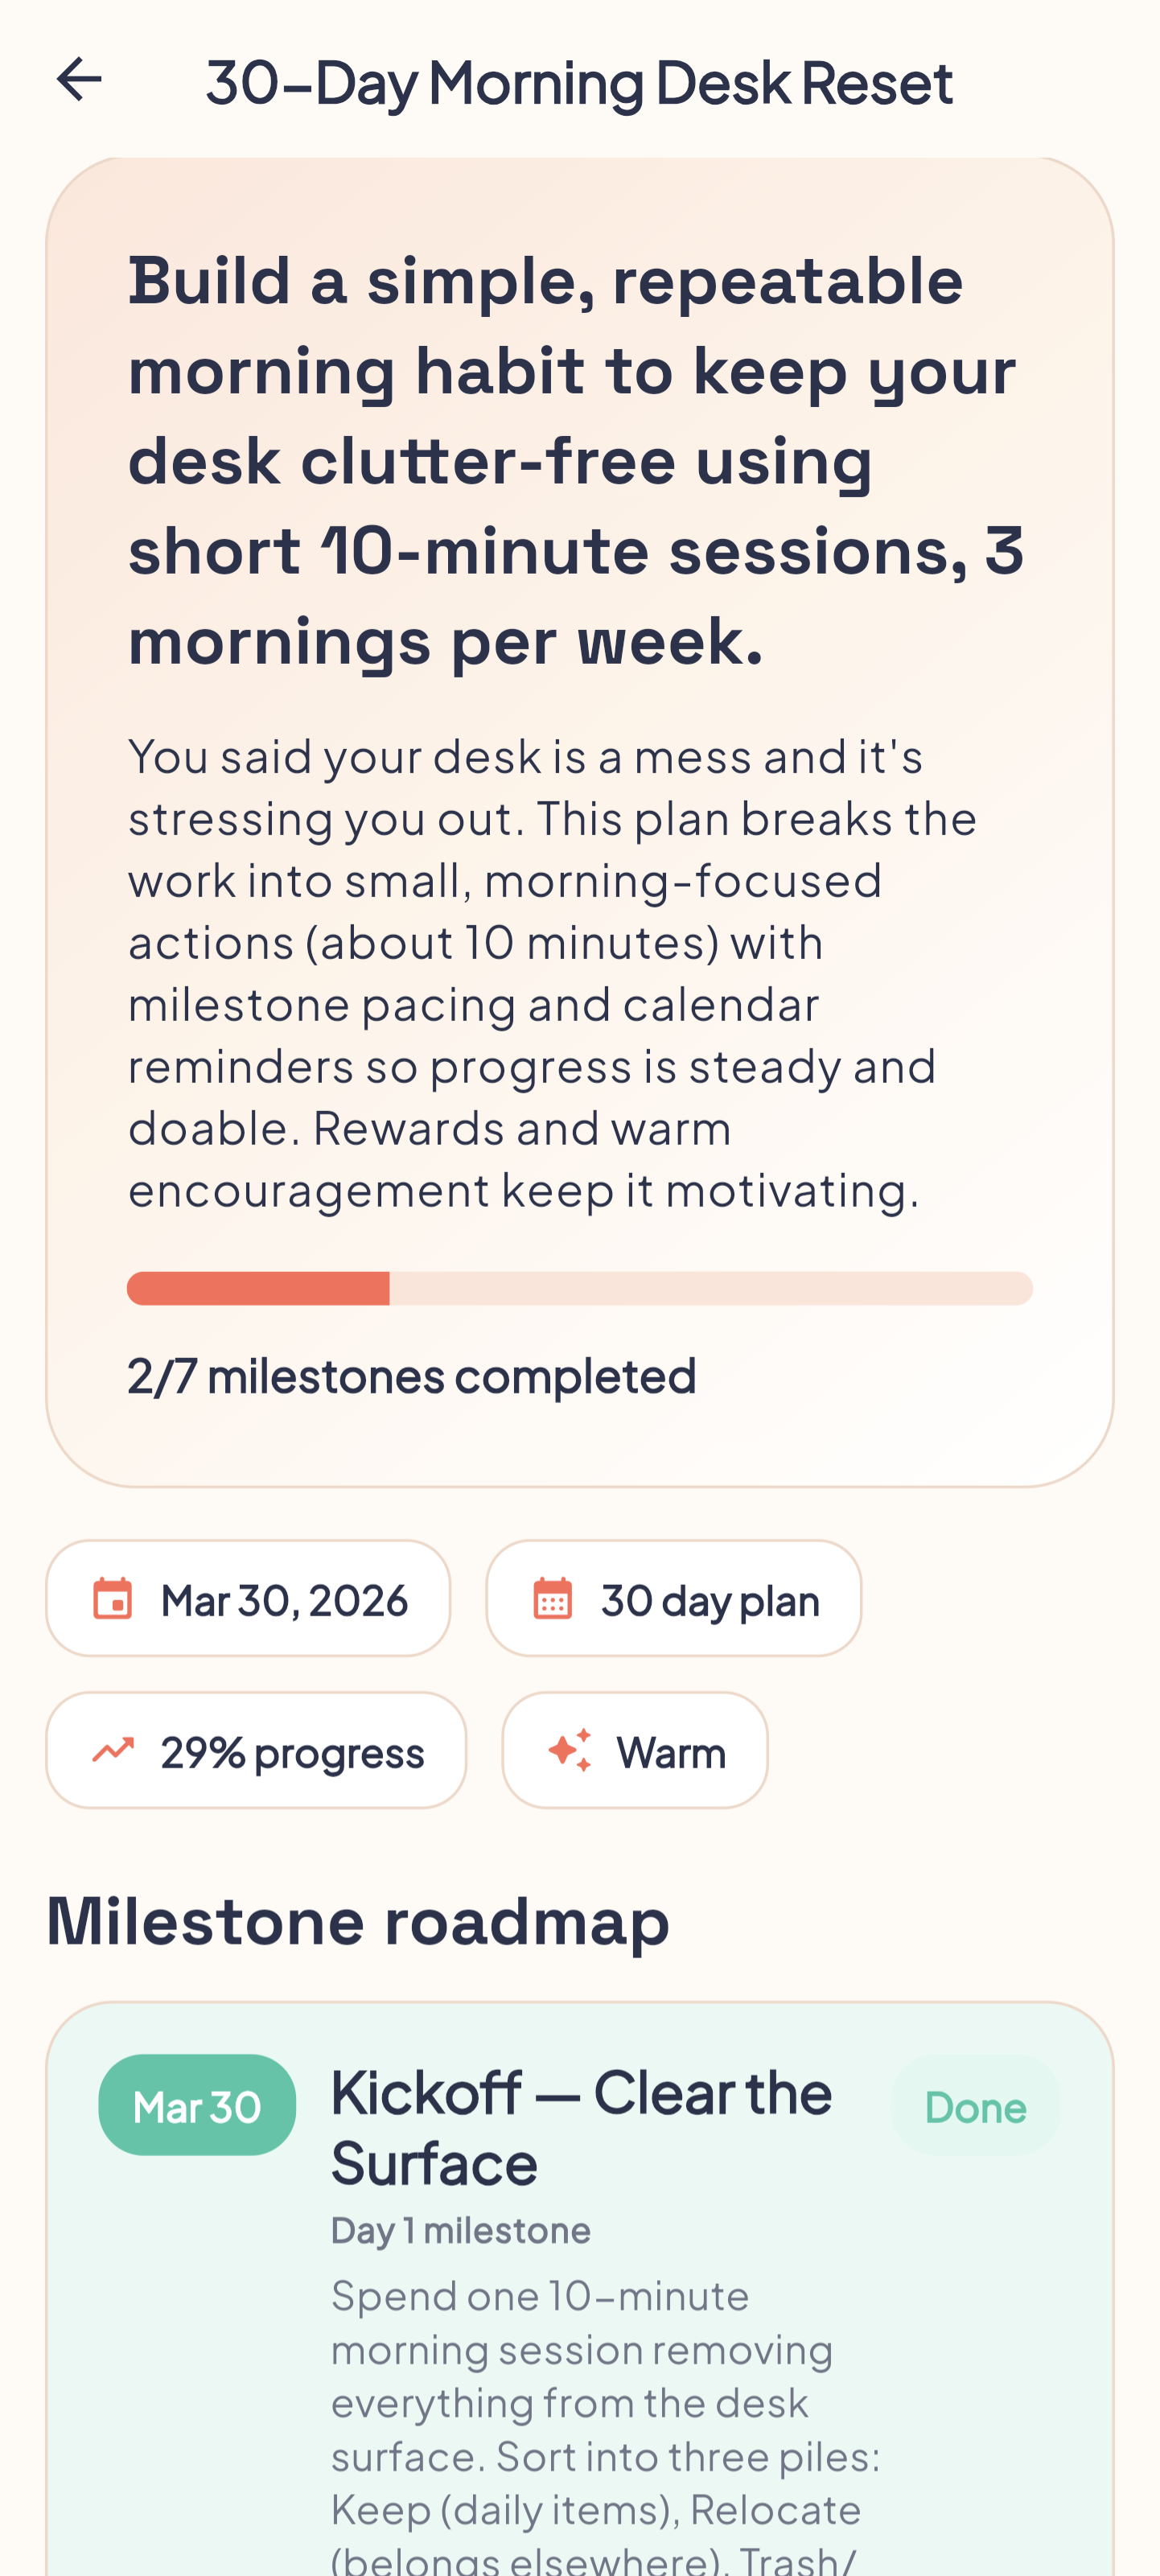This screenshot has width=1160, height=2576.
Task: Open the Mar 30, 2026 date chip
Action: (248, 1598)
